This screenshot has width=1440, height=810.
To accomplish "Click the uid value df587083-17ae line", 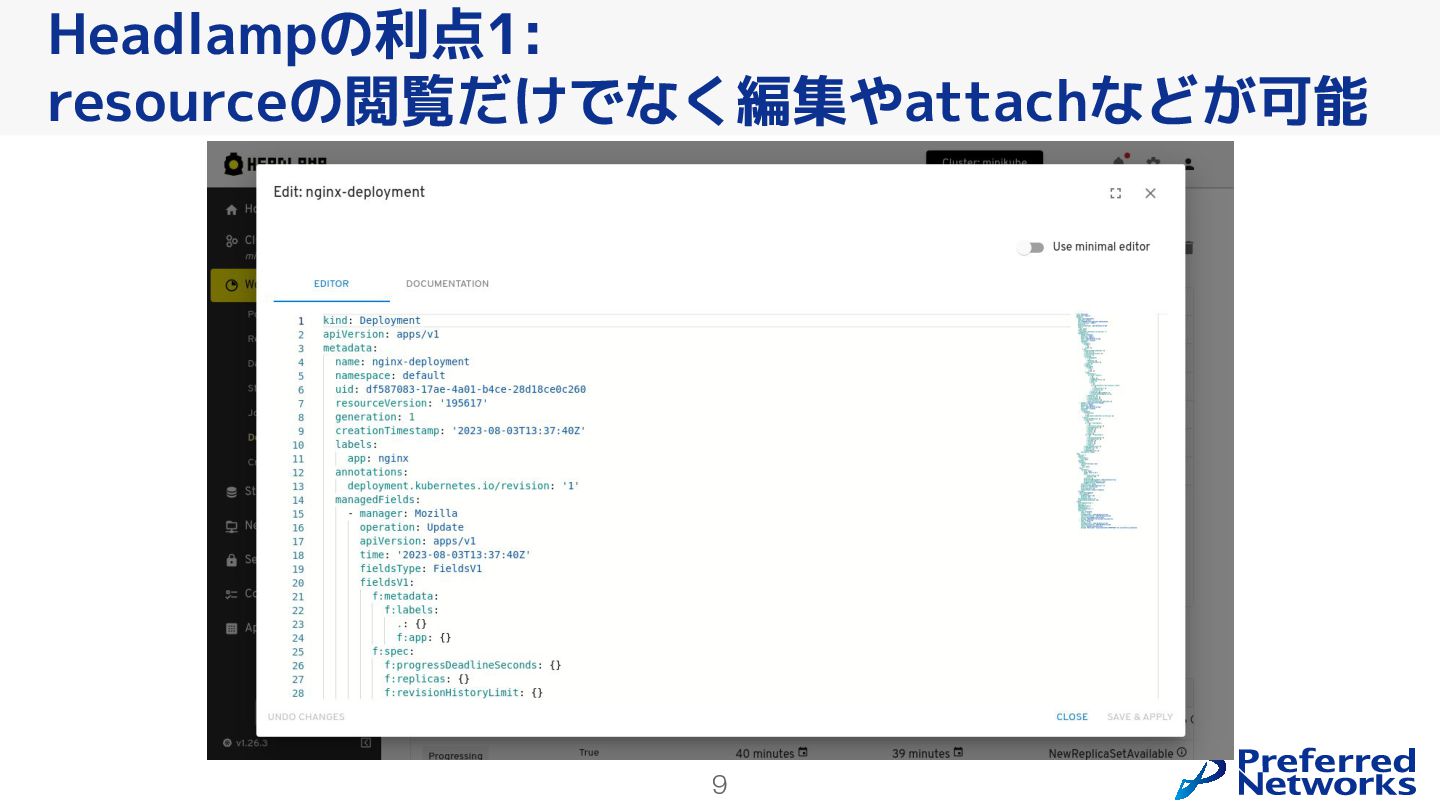I will pos(460,390).
